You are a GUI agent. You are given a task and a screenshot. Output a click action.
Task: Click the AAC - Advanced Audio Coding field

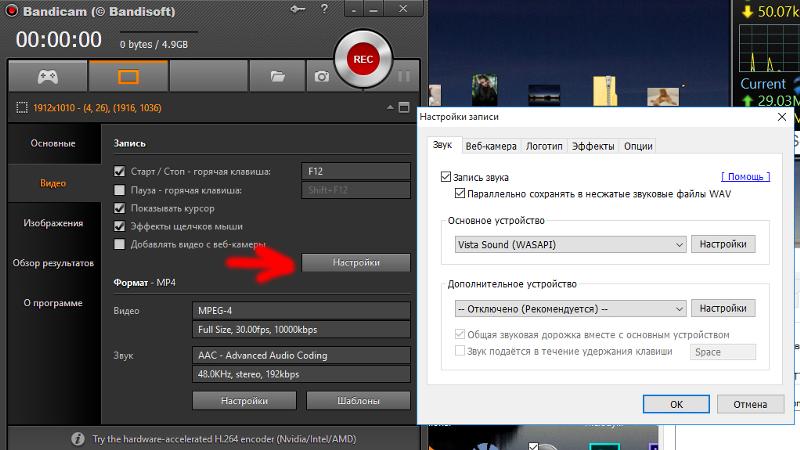(x=301, y=355)
